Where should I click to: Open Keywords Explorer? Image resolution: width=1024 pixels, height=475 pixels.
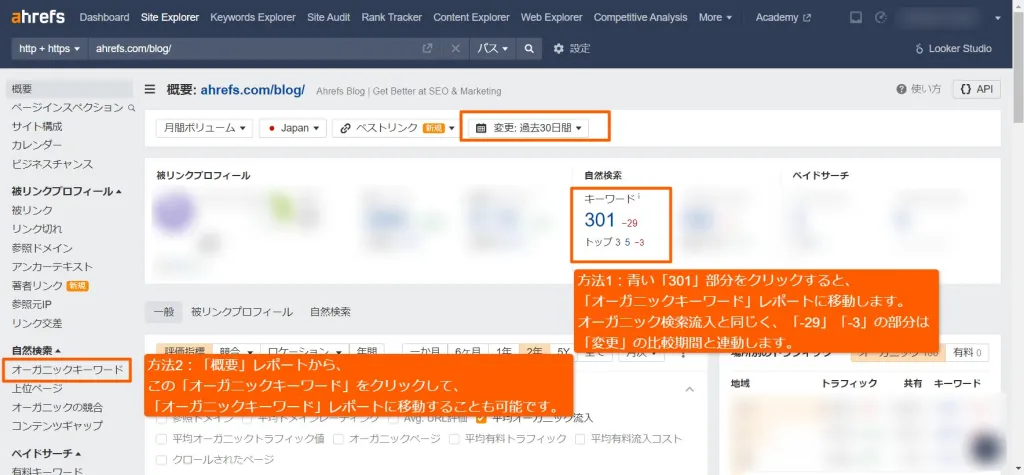coord(253,18)
